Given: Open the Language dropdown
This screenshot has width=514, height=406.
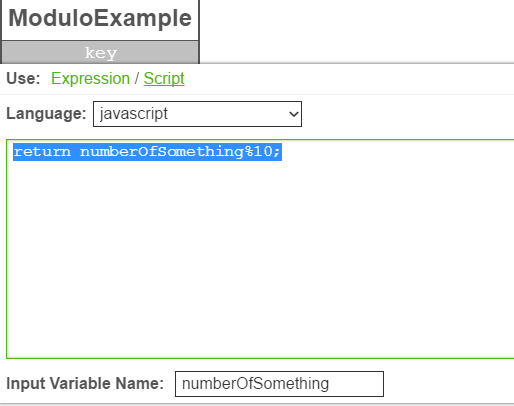Looking at the screenshot, I should tap(197, 114).
